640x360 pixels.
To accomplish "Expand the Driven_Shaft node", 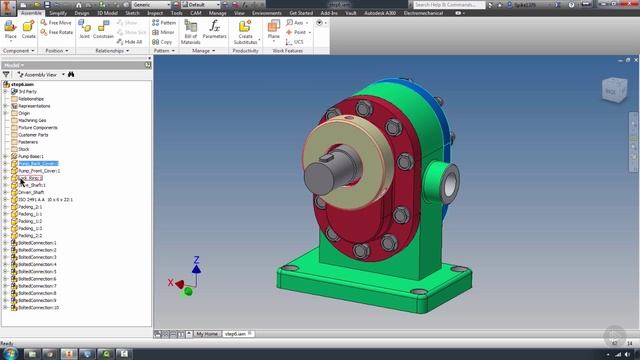I will [x=6, y=192].
